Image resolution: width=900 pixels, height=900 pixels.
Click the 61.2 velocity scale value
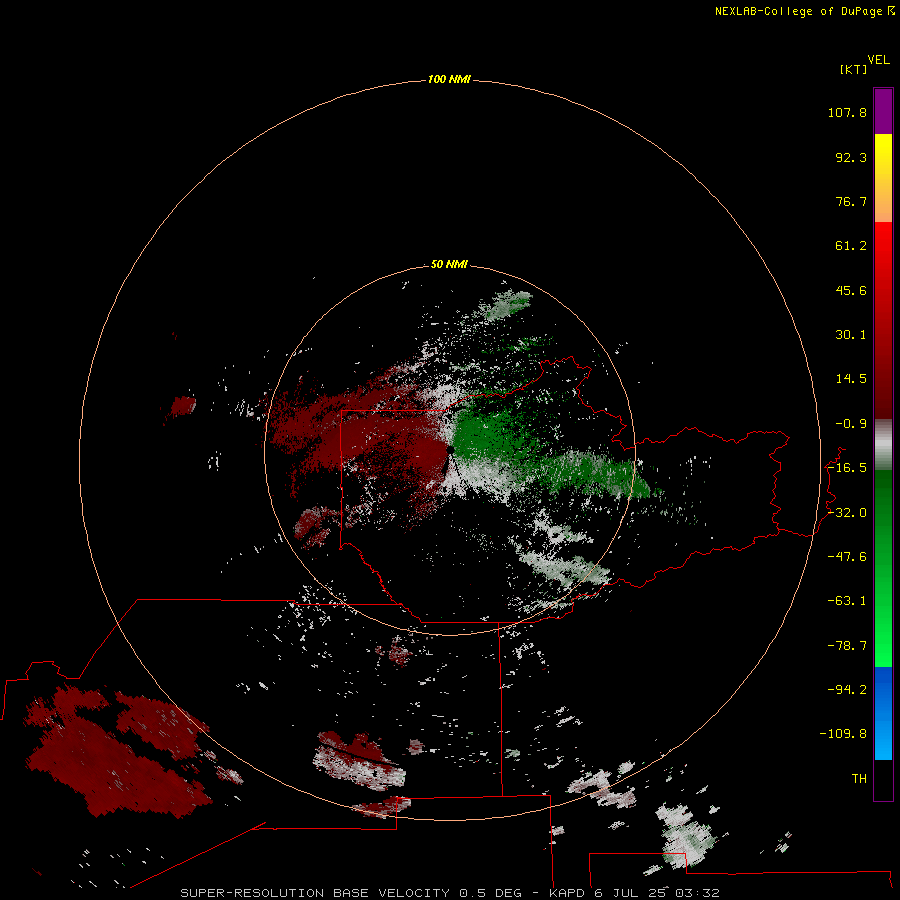(x=851, y=246)
